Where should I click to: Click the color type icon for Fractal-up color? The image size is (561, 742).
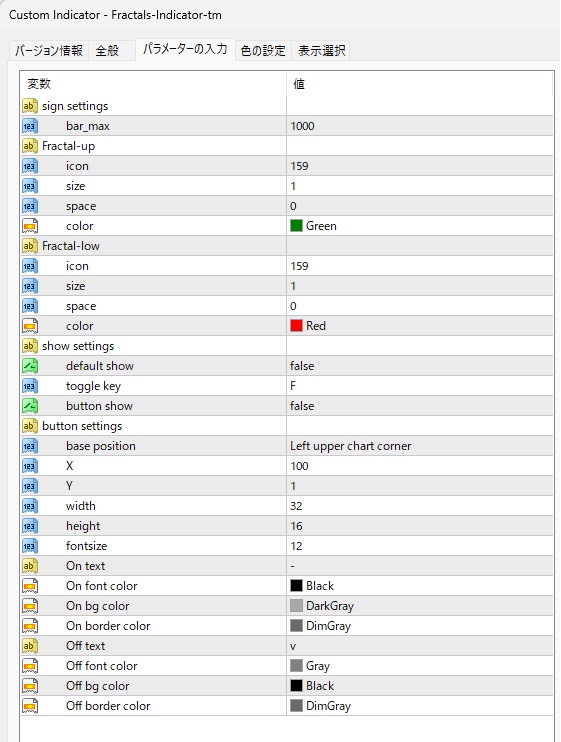click(30, 226)
